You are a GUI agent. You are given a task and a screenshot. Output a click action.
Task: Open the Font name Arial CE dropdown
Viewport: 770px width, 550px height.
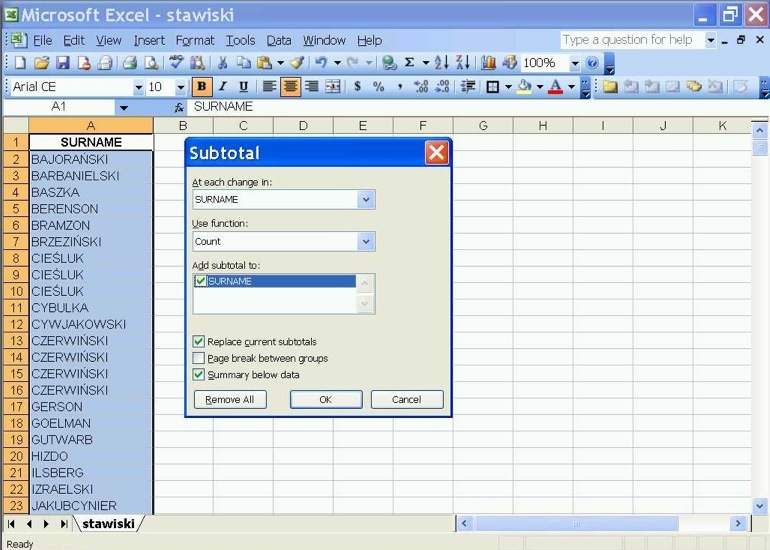coord(138,87)
